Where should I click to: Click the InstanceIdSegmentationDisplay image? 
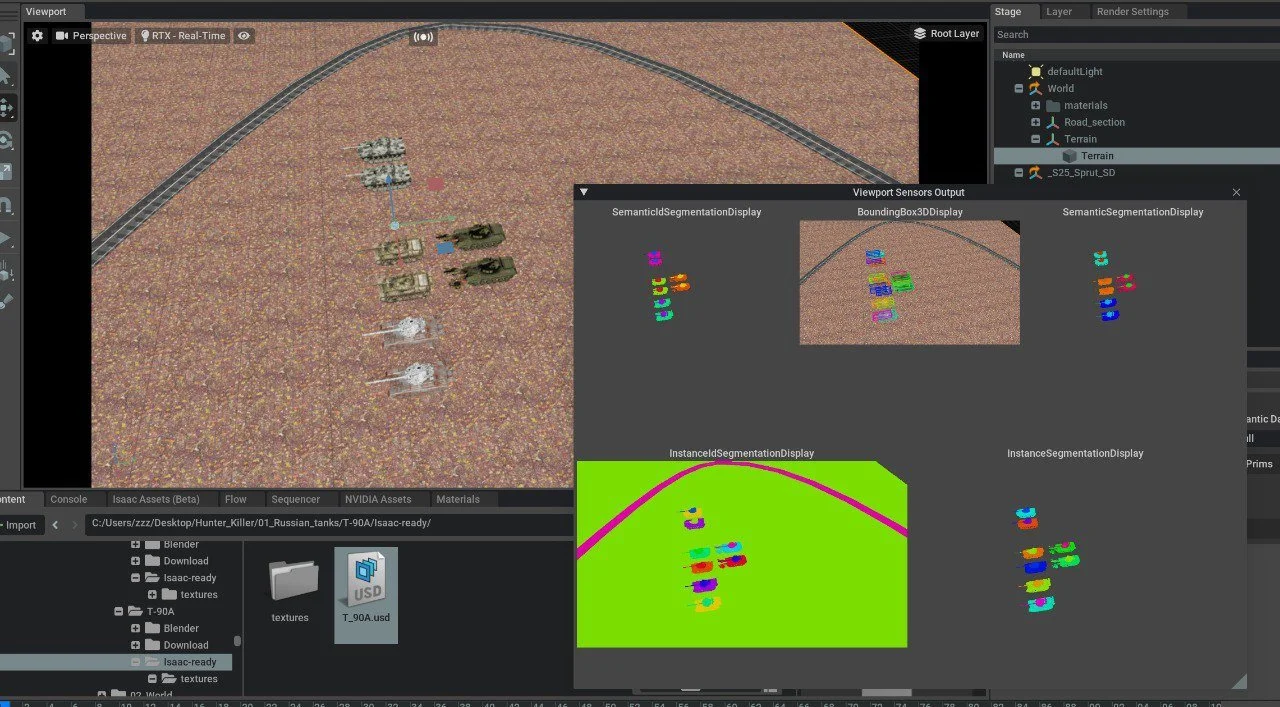pos(742,554)
